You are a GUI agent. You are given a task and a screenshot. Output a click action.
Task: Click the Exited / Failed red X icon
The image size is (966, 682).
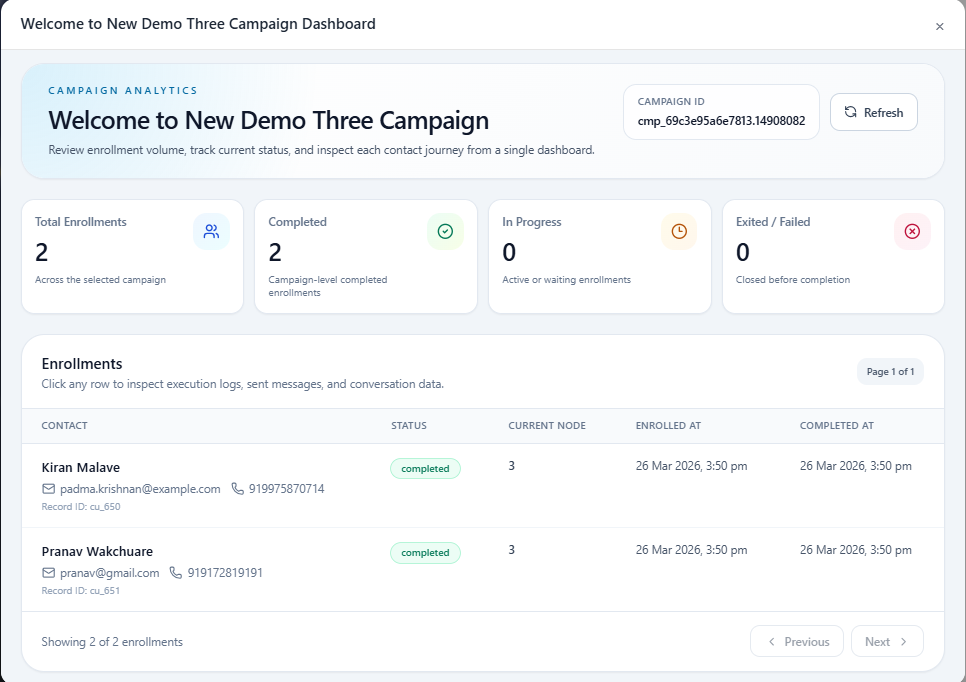coord(912,231)
